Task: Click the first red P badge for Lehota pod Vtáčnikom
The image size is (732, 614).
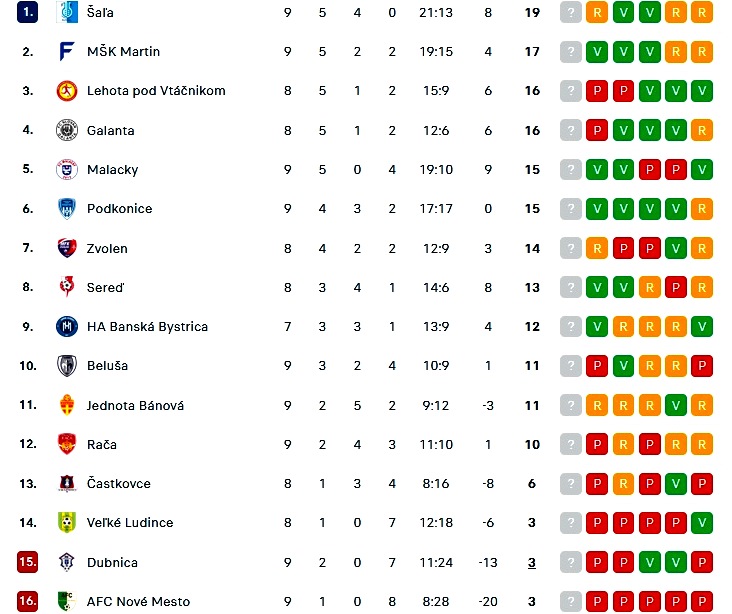Action: [x=597, y=91]
